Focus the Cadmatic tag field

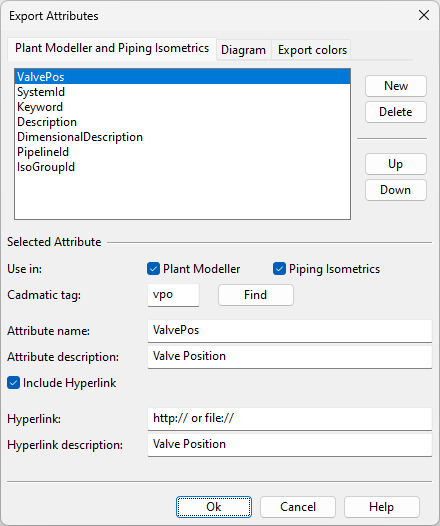point(173,295)
